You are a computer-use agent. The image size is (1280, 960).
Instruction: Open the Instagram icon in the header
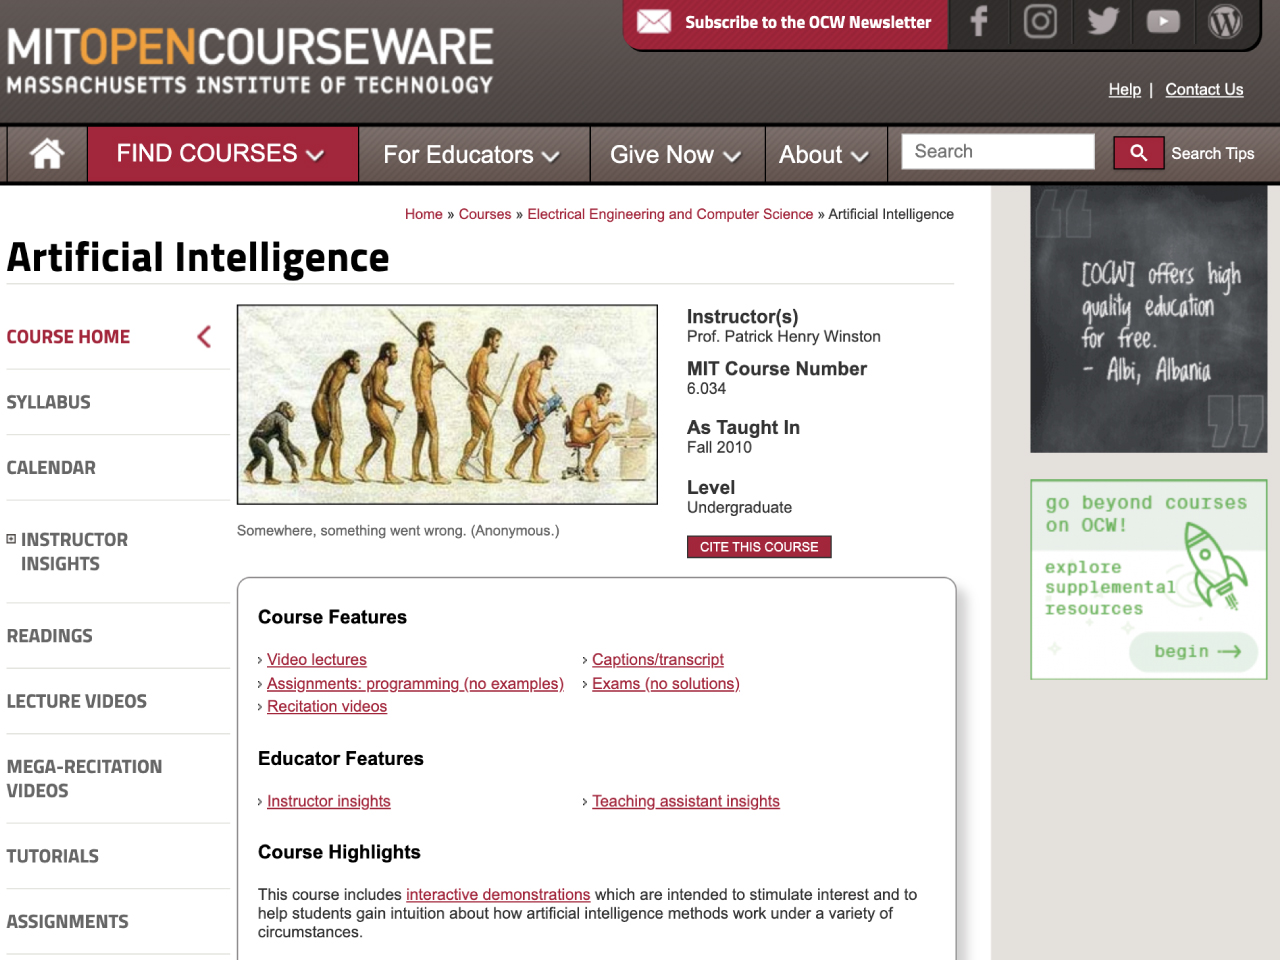coord(1040,21)
